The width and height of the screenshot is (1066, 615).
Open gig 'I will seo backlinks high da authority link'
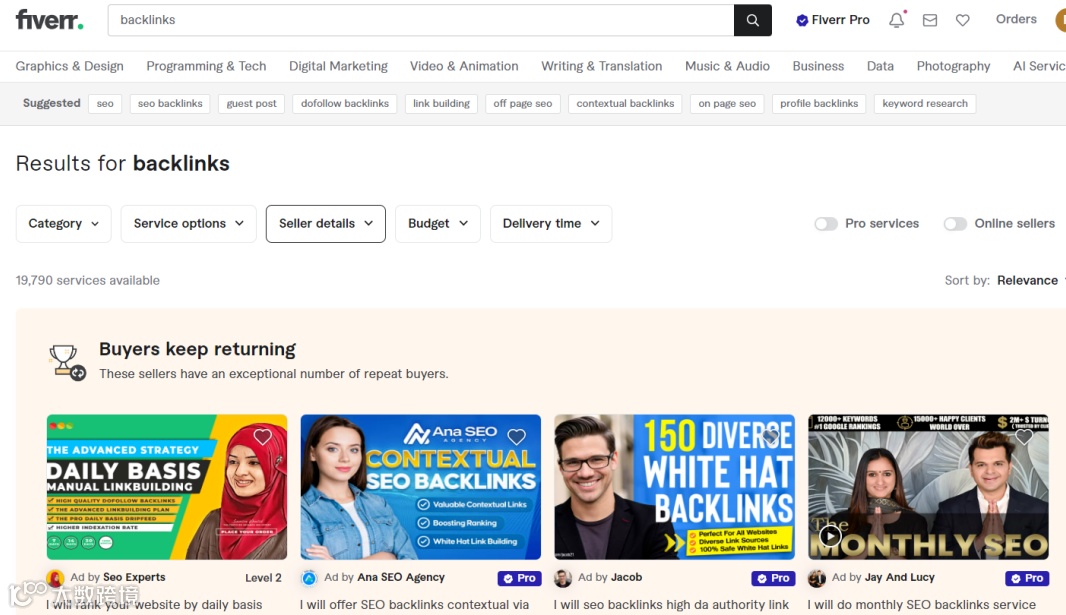[671, 605]
